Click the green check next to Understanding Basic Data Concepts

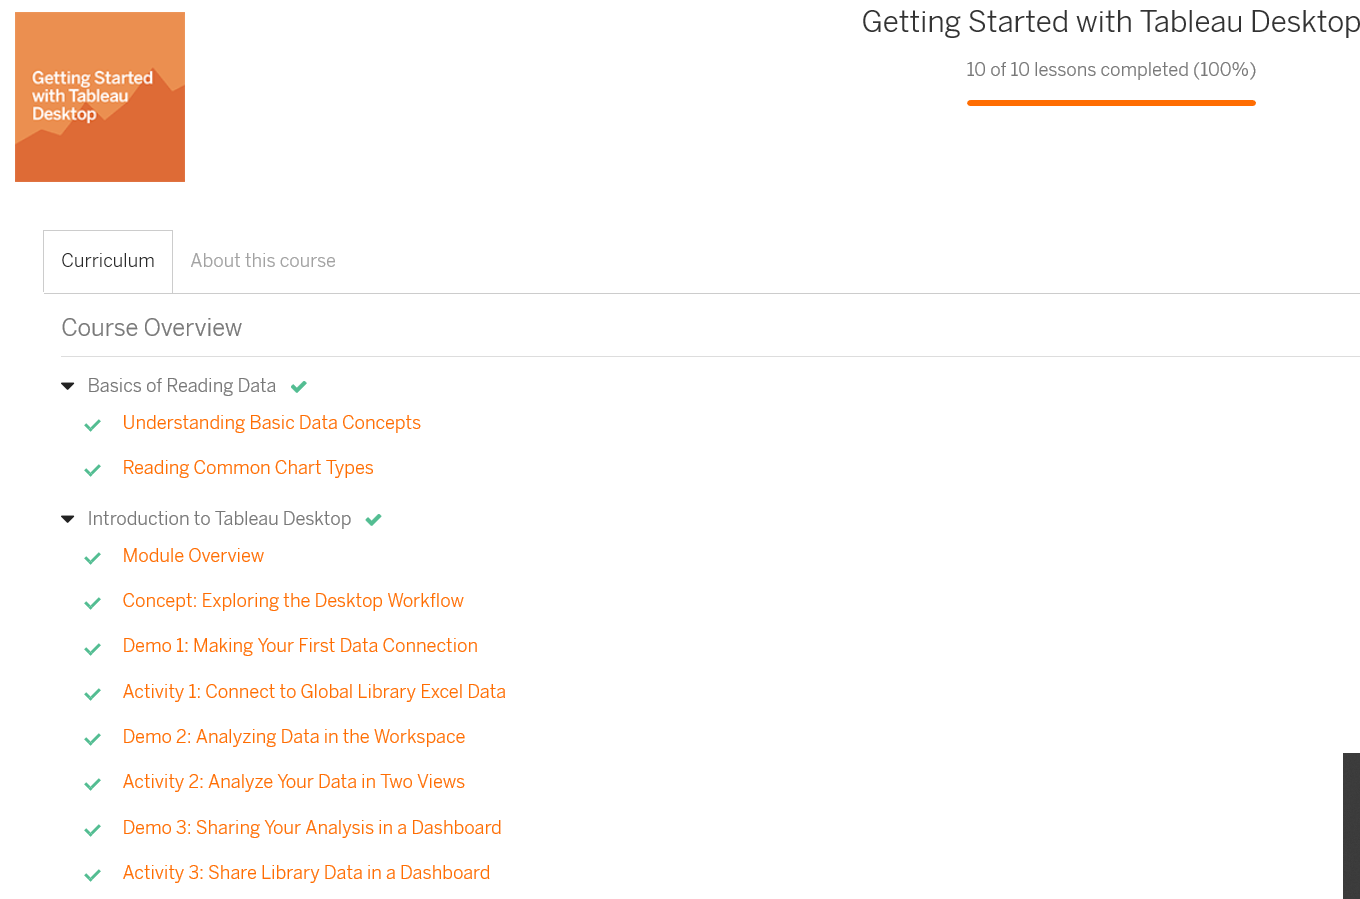click(x=93, y=425)
